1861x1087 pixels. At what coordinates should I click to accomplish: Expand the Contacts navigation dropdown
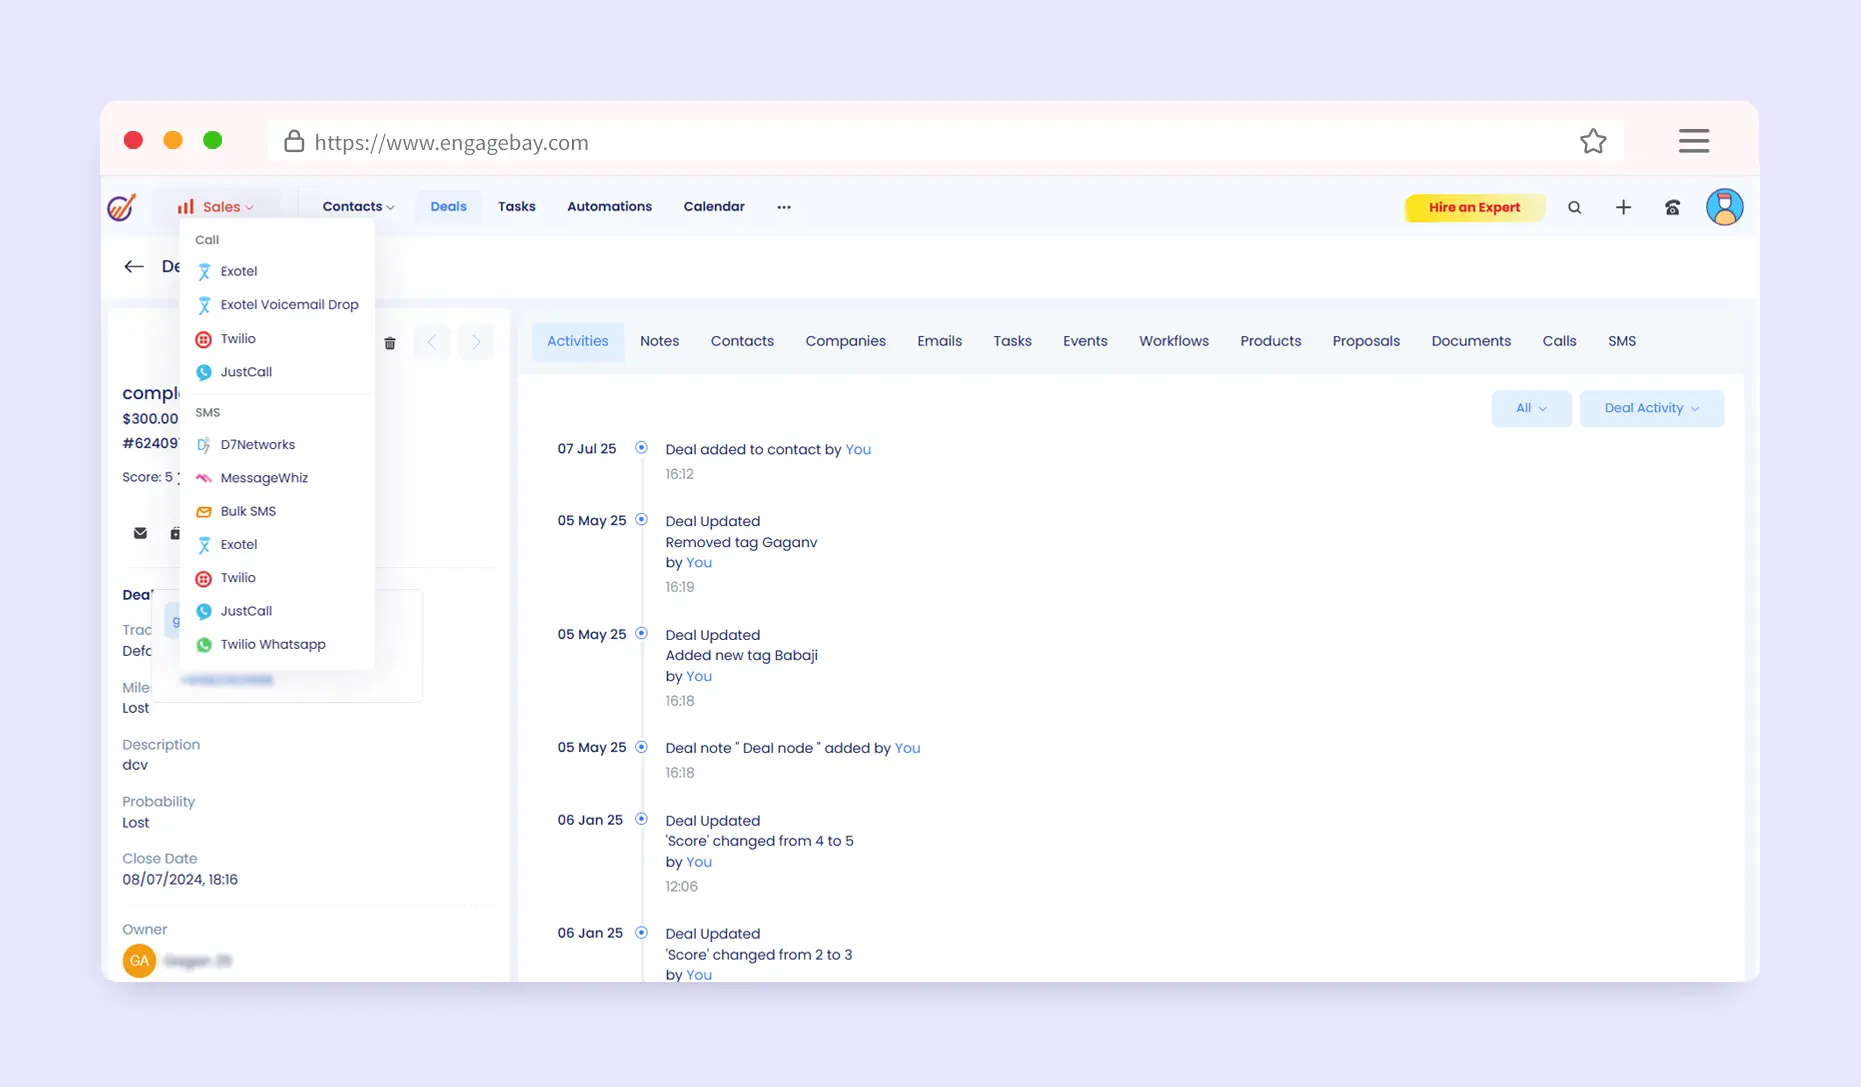click(358, 207)
